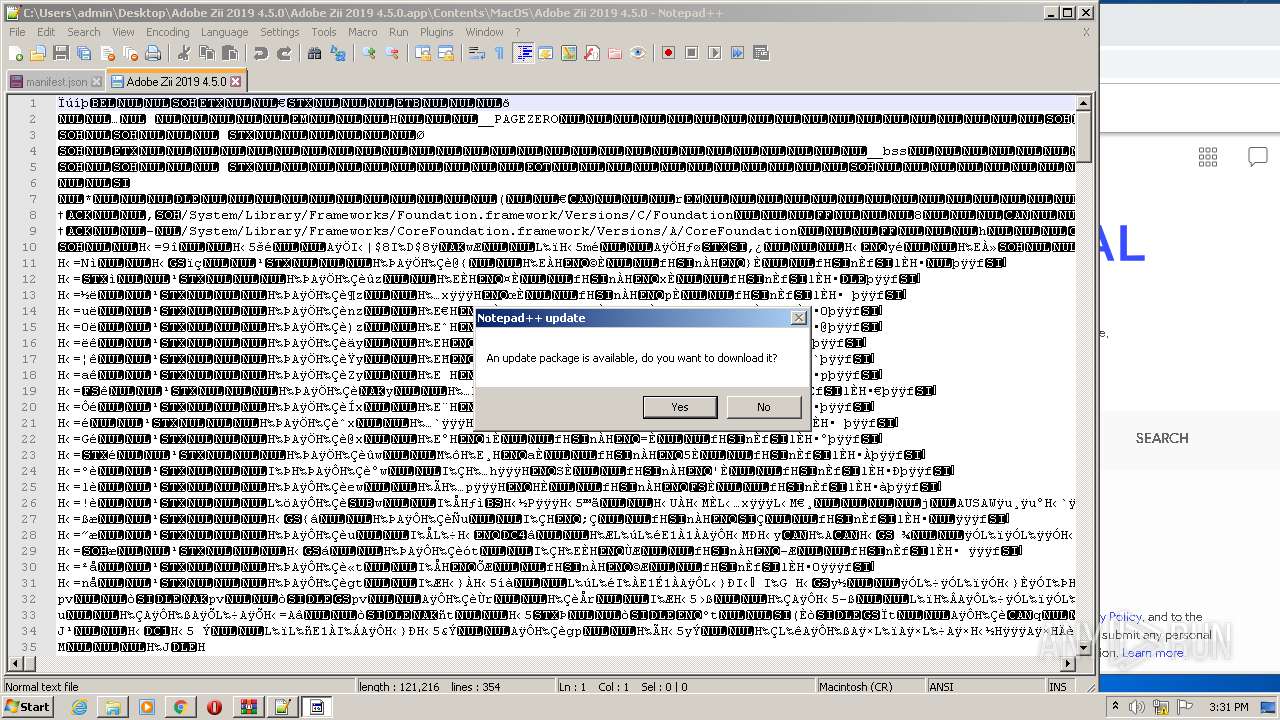Click the horizontal scrollbar right arrow
The height and width of the screenshot is (720, 1280).
1067,664
